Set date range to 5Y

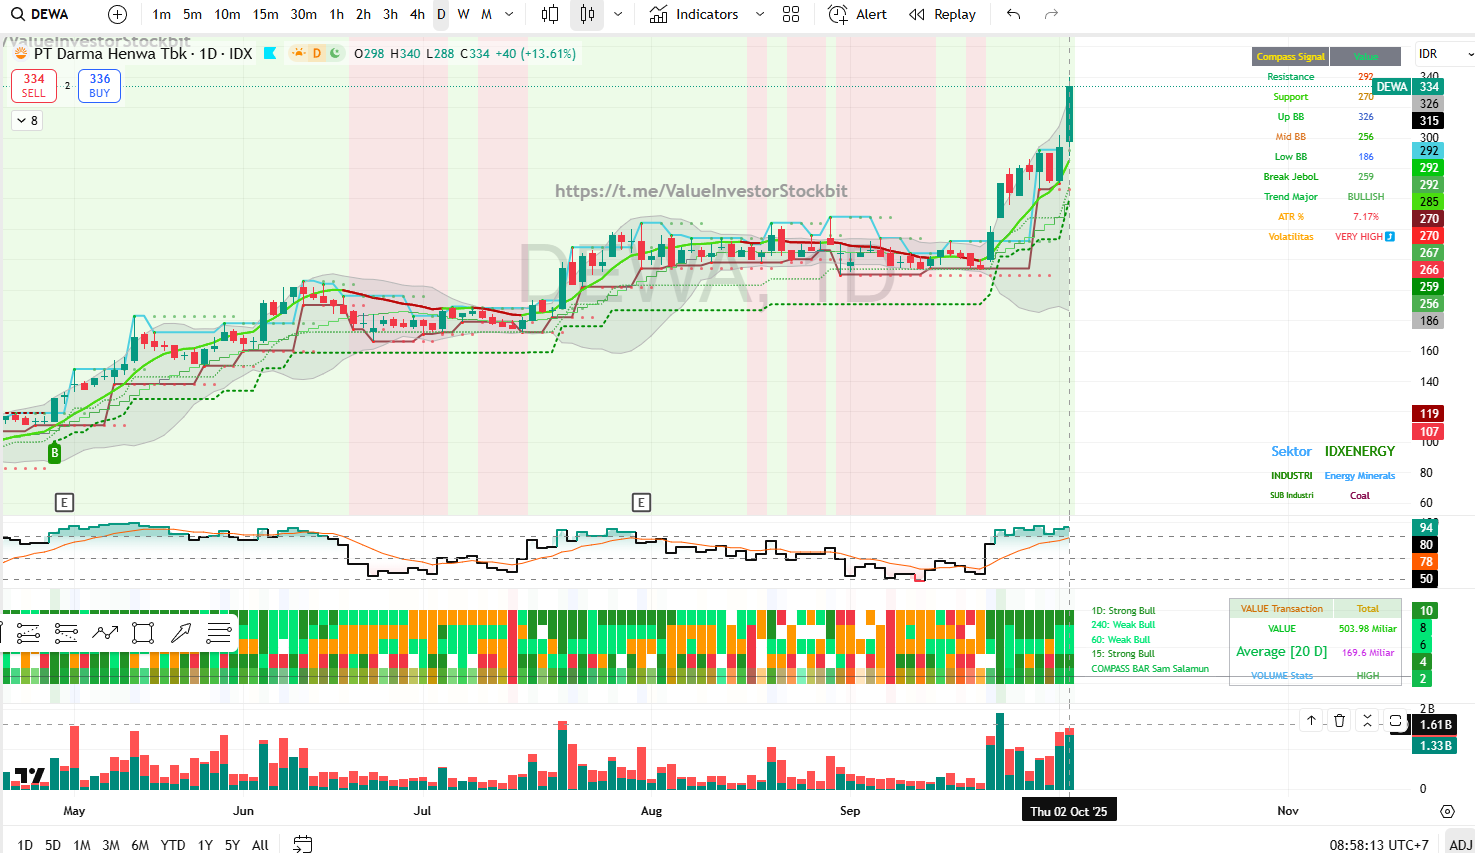(x=232, y=845)
